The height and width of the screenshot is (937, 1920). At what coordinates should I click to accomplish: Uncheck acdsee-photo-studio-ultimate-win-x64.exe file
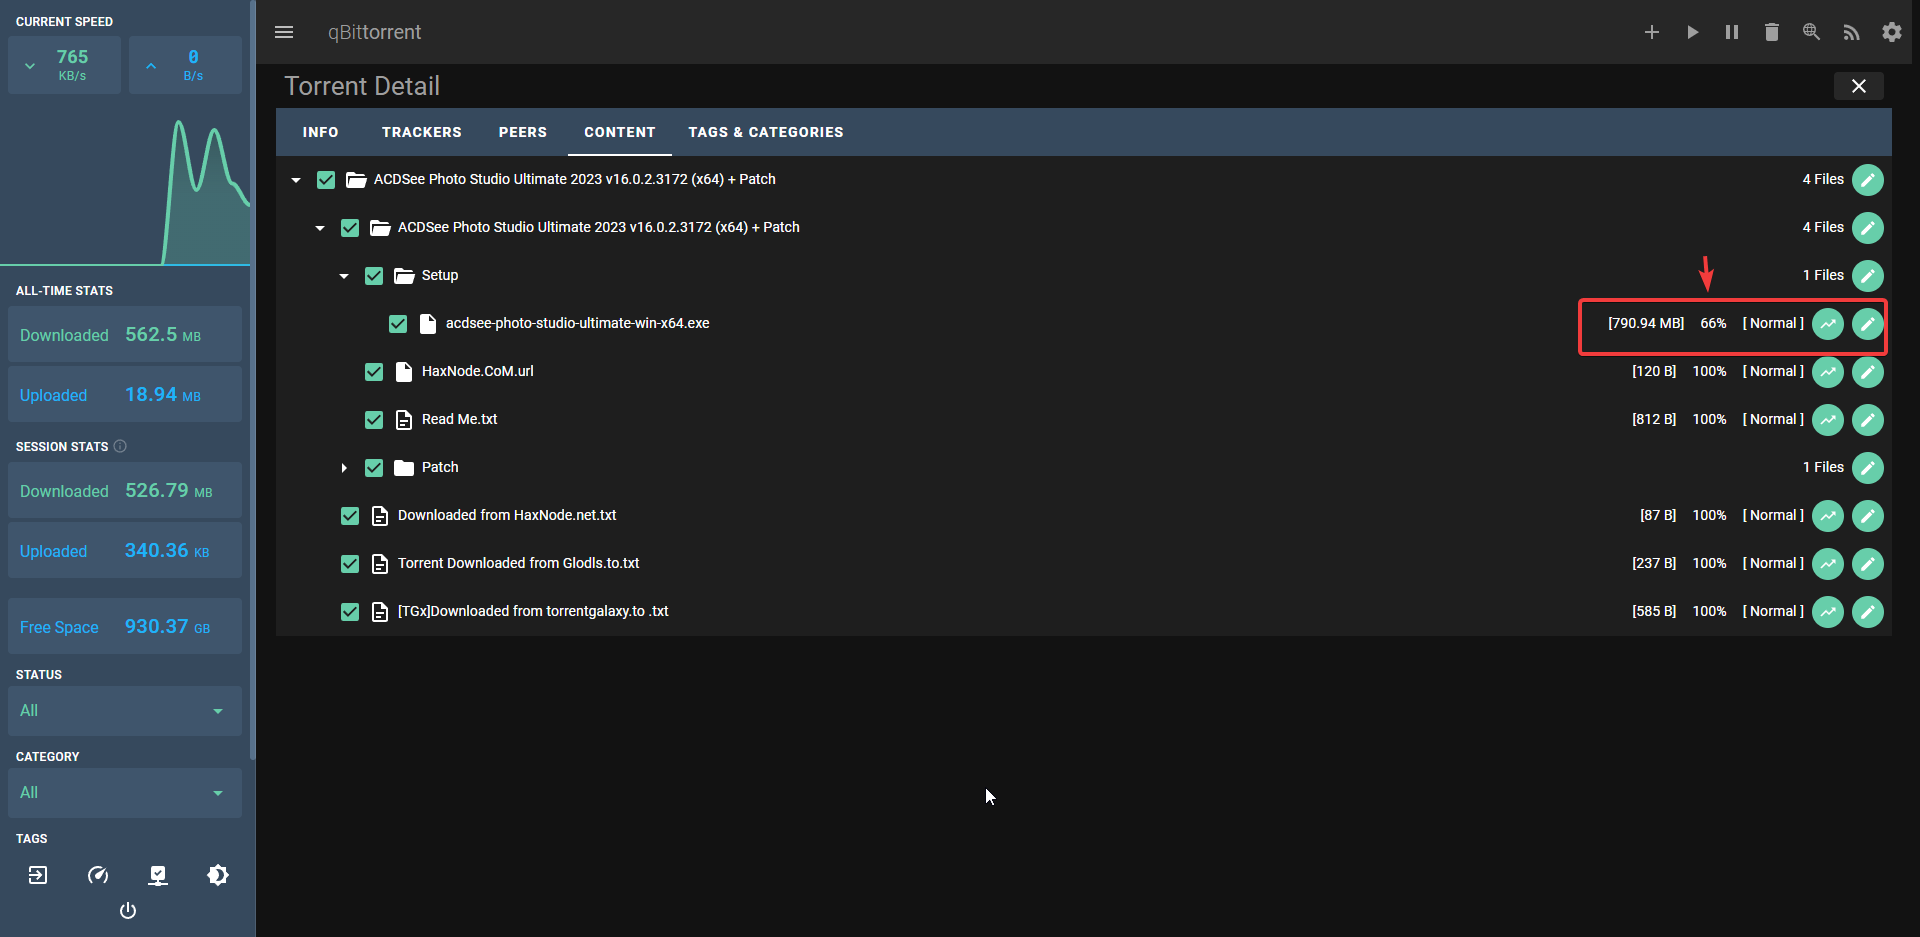coord(398,323)
